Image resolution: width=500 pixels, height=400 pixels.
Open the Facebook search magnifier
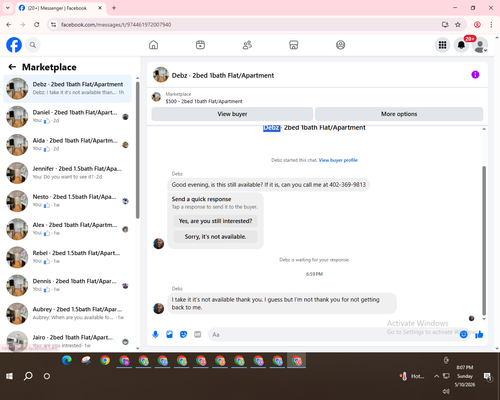click(x=33, y=45)
